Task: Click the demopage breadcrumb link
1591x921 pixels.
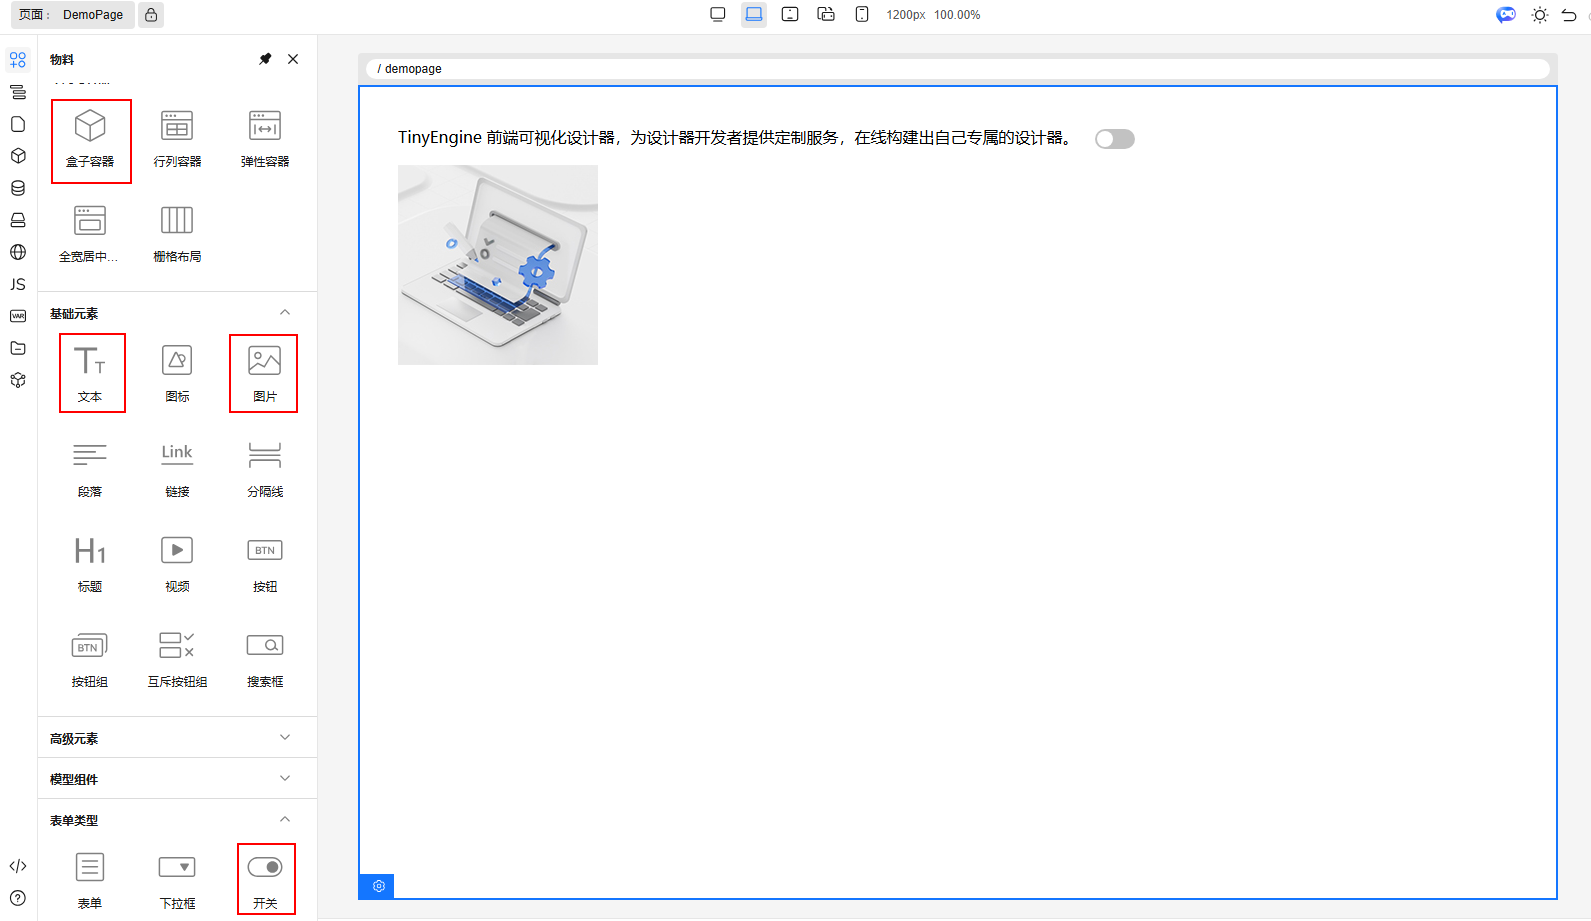Action: 413,69
